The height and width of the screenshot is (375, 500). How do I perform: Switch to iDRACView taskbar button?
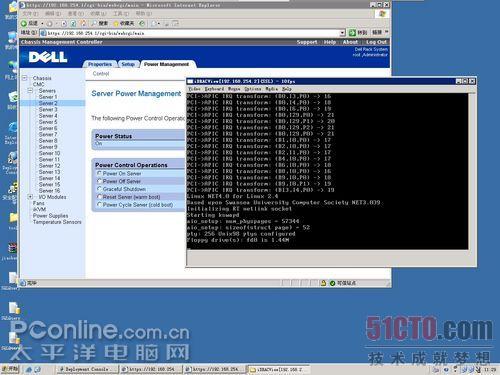(x=279, y=369)
